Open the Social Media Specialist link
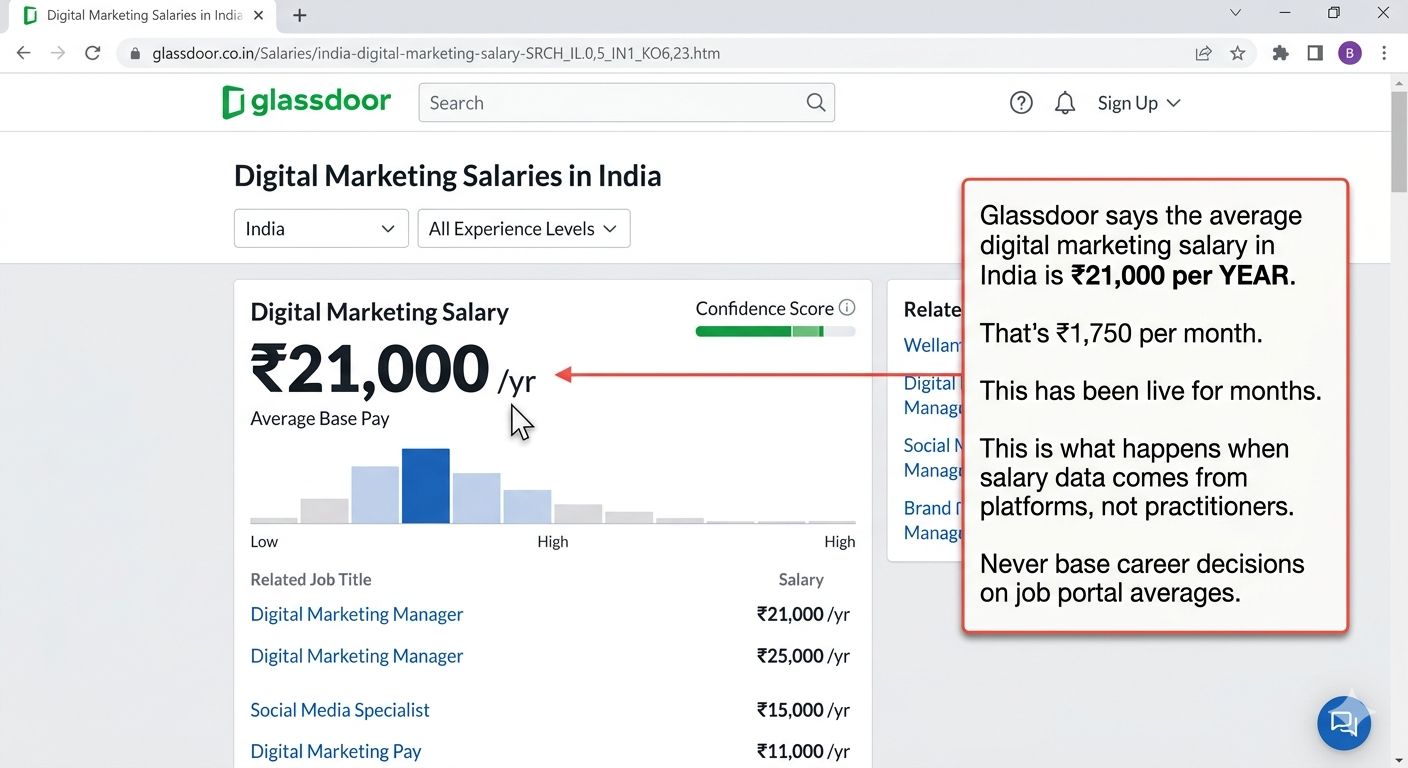 click(x=340, y=710)
